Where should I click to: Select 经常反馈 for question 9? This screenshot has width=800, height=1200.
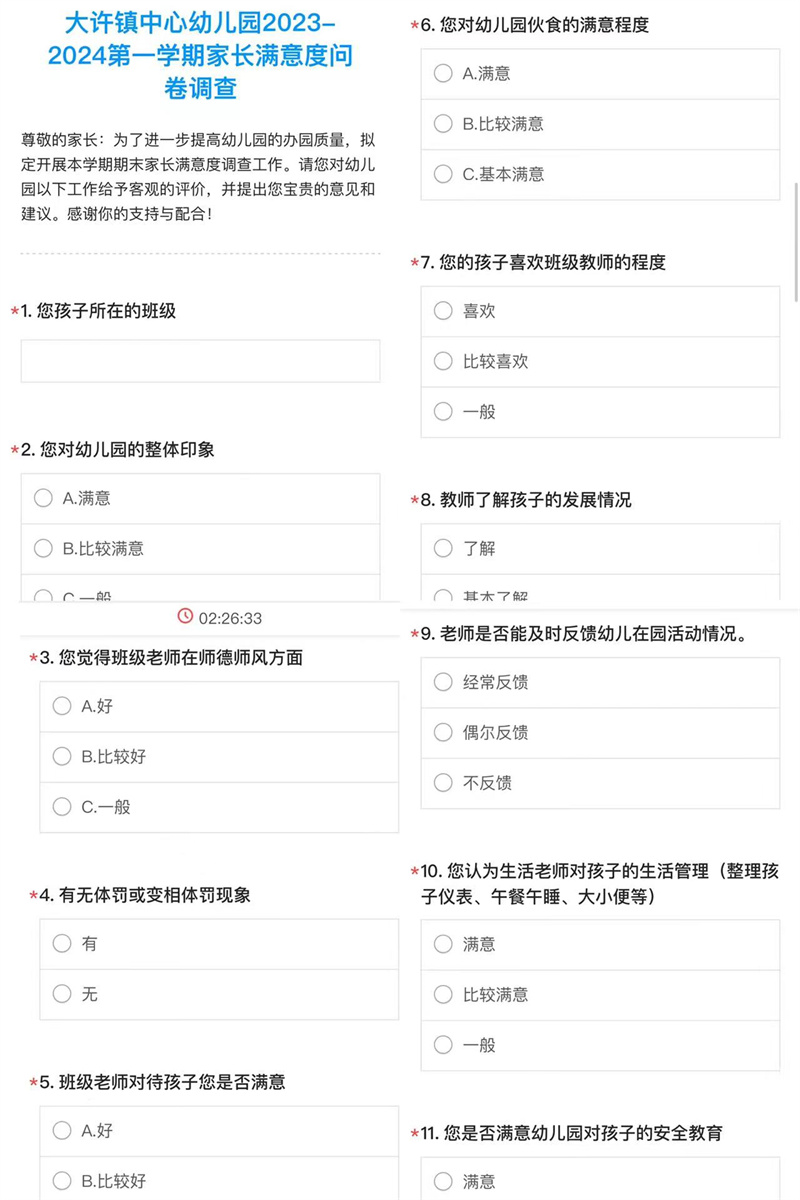point(443,682)
